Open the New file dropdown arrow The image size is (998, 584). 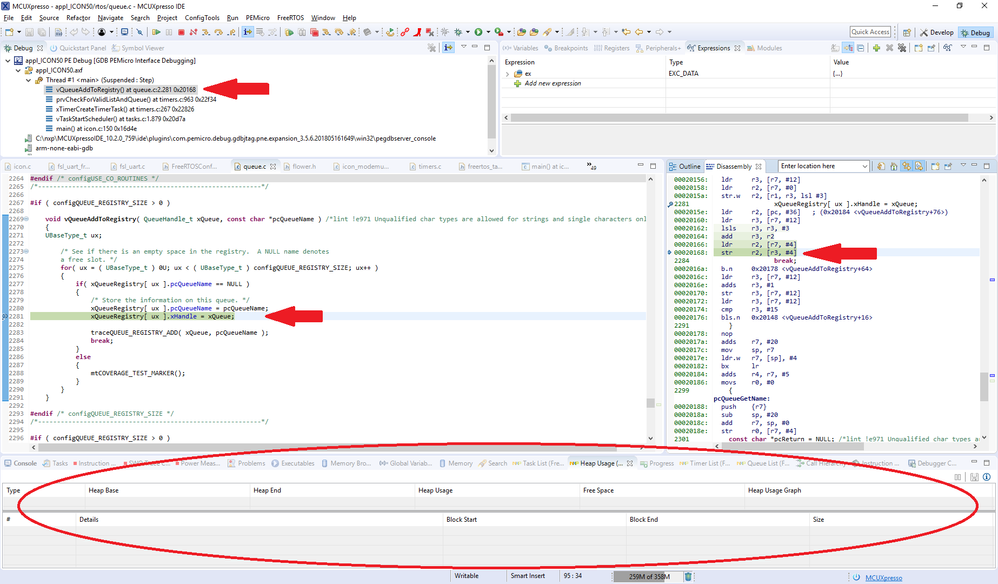click(19, 32)
